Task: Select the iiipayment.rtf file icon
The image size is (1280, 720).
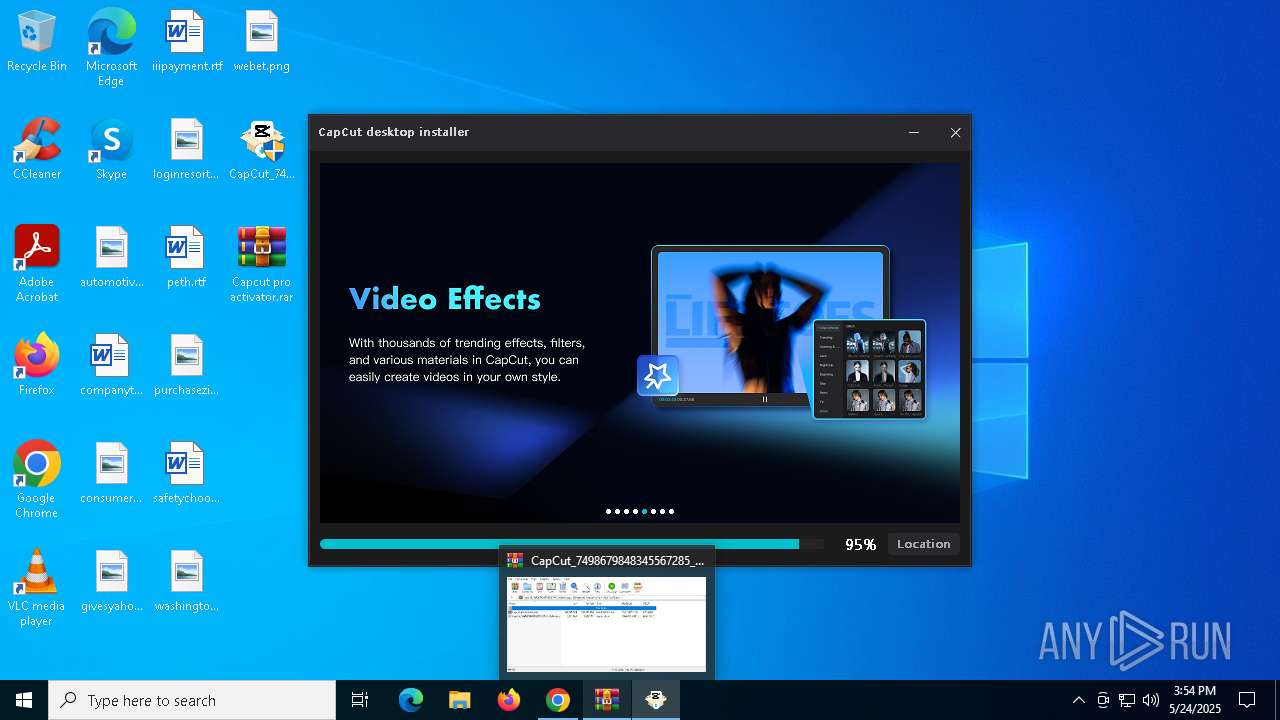Action: [x=187, y=42]
